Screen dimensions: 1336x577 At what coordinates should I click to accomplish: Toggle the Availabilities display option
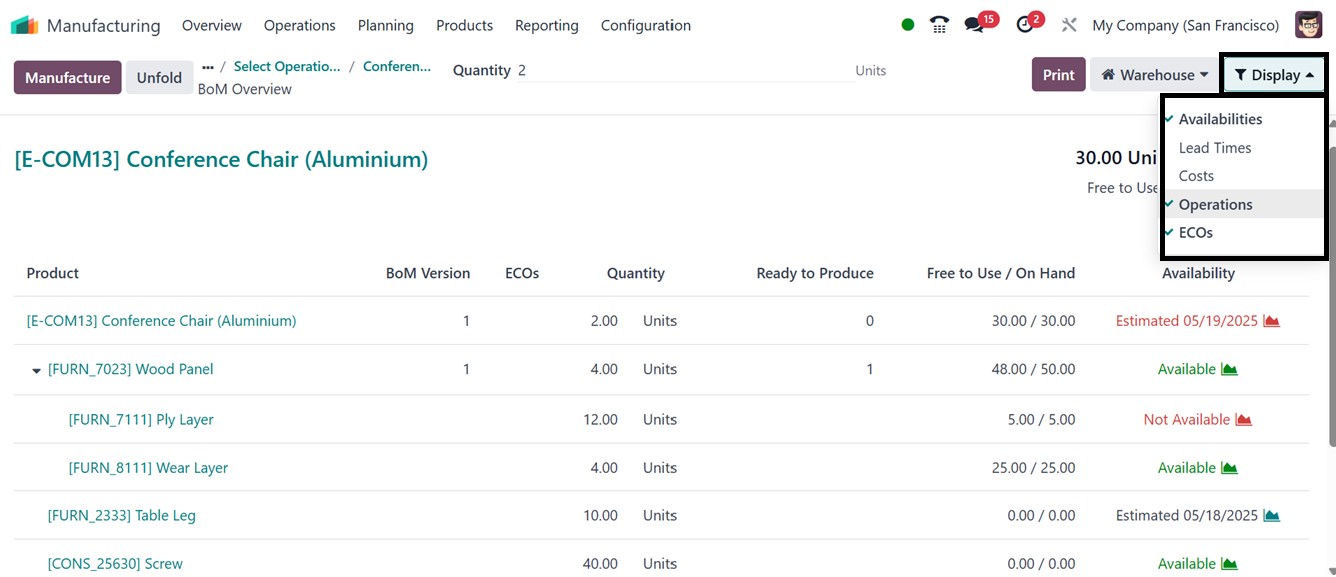pos(1220,119)
